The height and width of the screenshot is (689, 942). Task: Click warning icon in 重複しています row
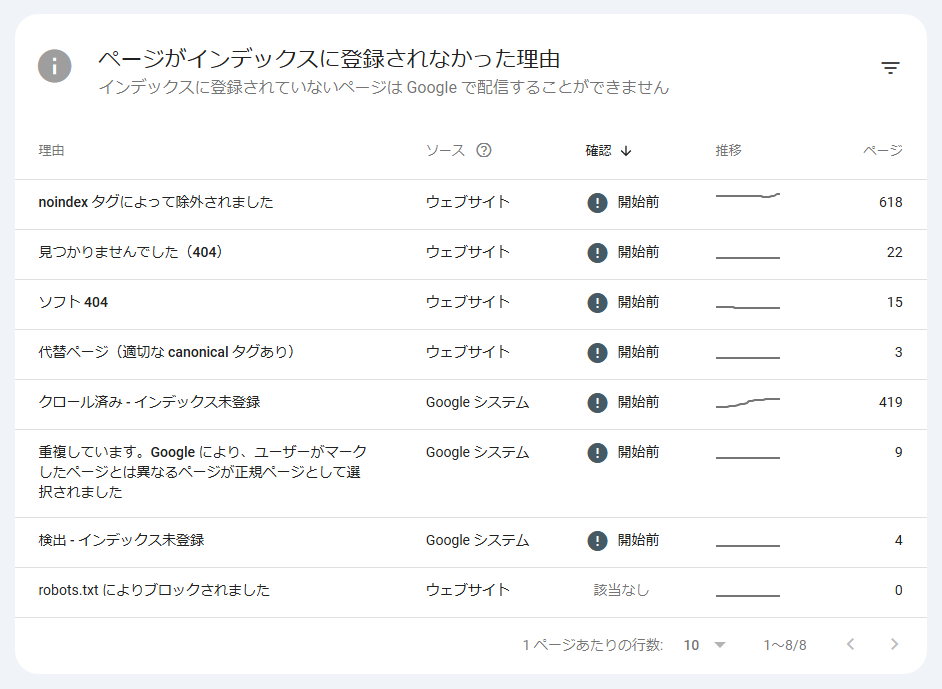[597, 452]
